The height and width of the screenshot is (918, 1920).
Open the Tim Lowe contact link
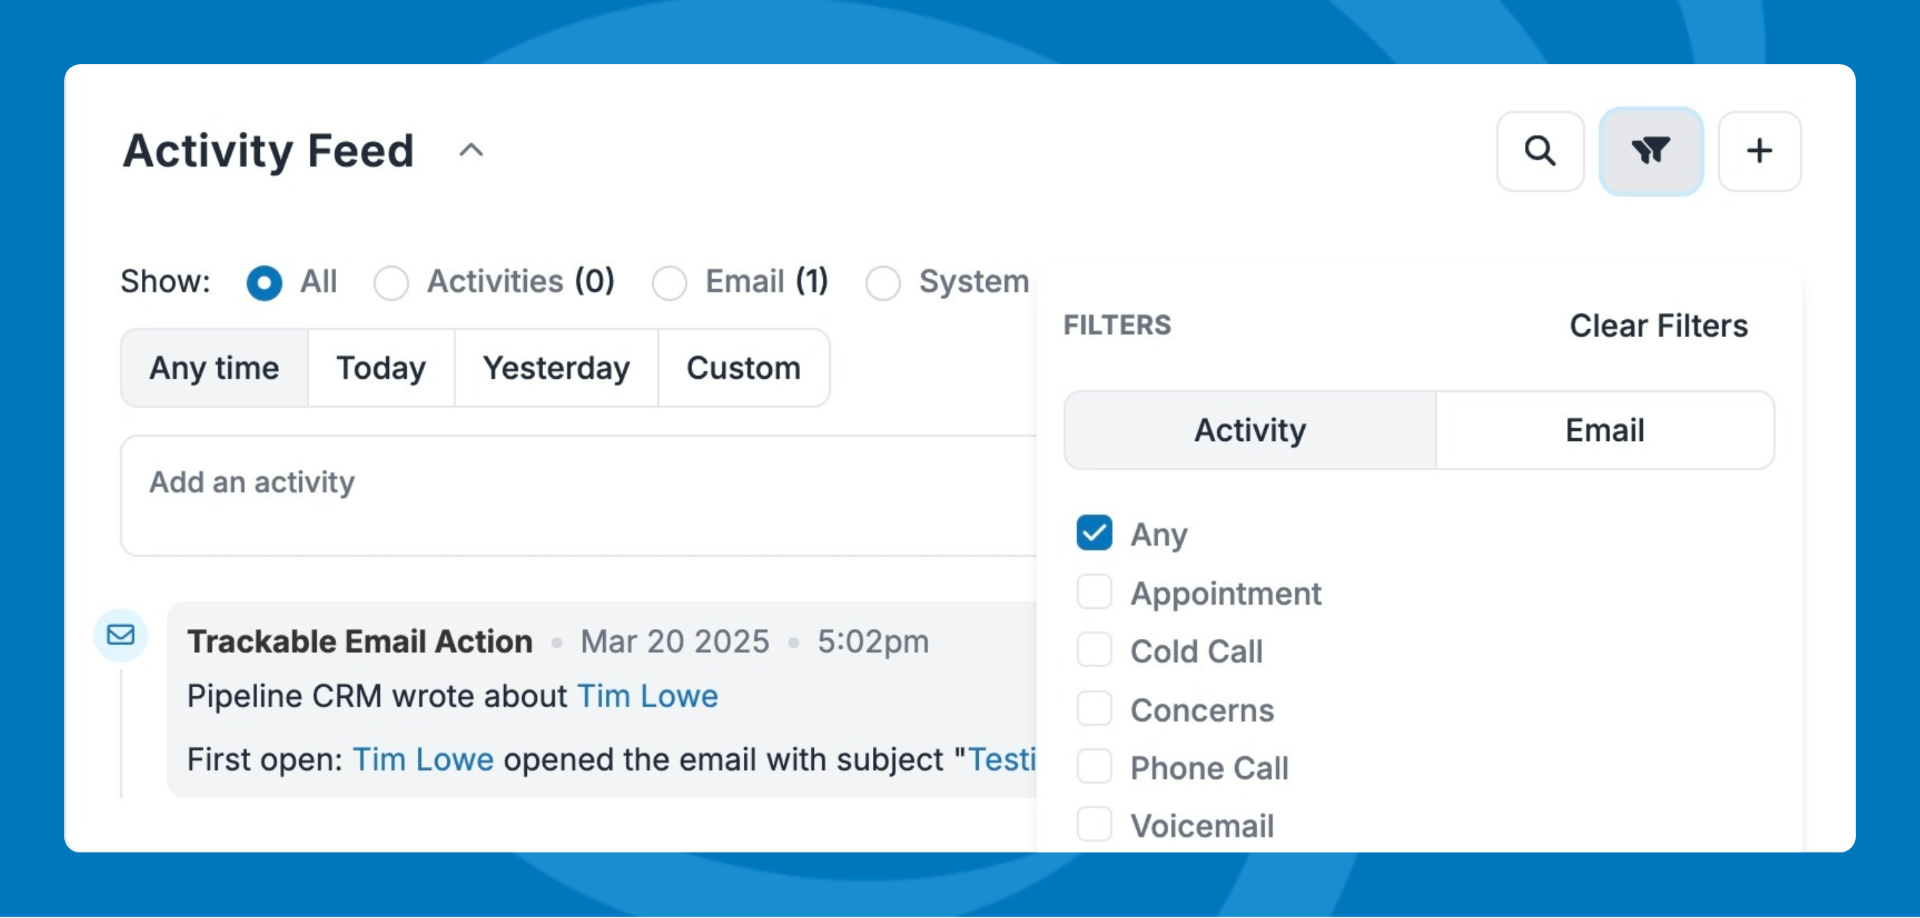647,696
